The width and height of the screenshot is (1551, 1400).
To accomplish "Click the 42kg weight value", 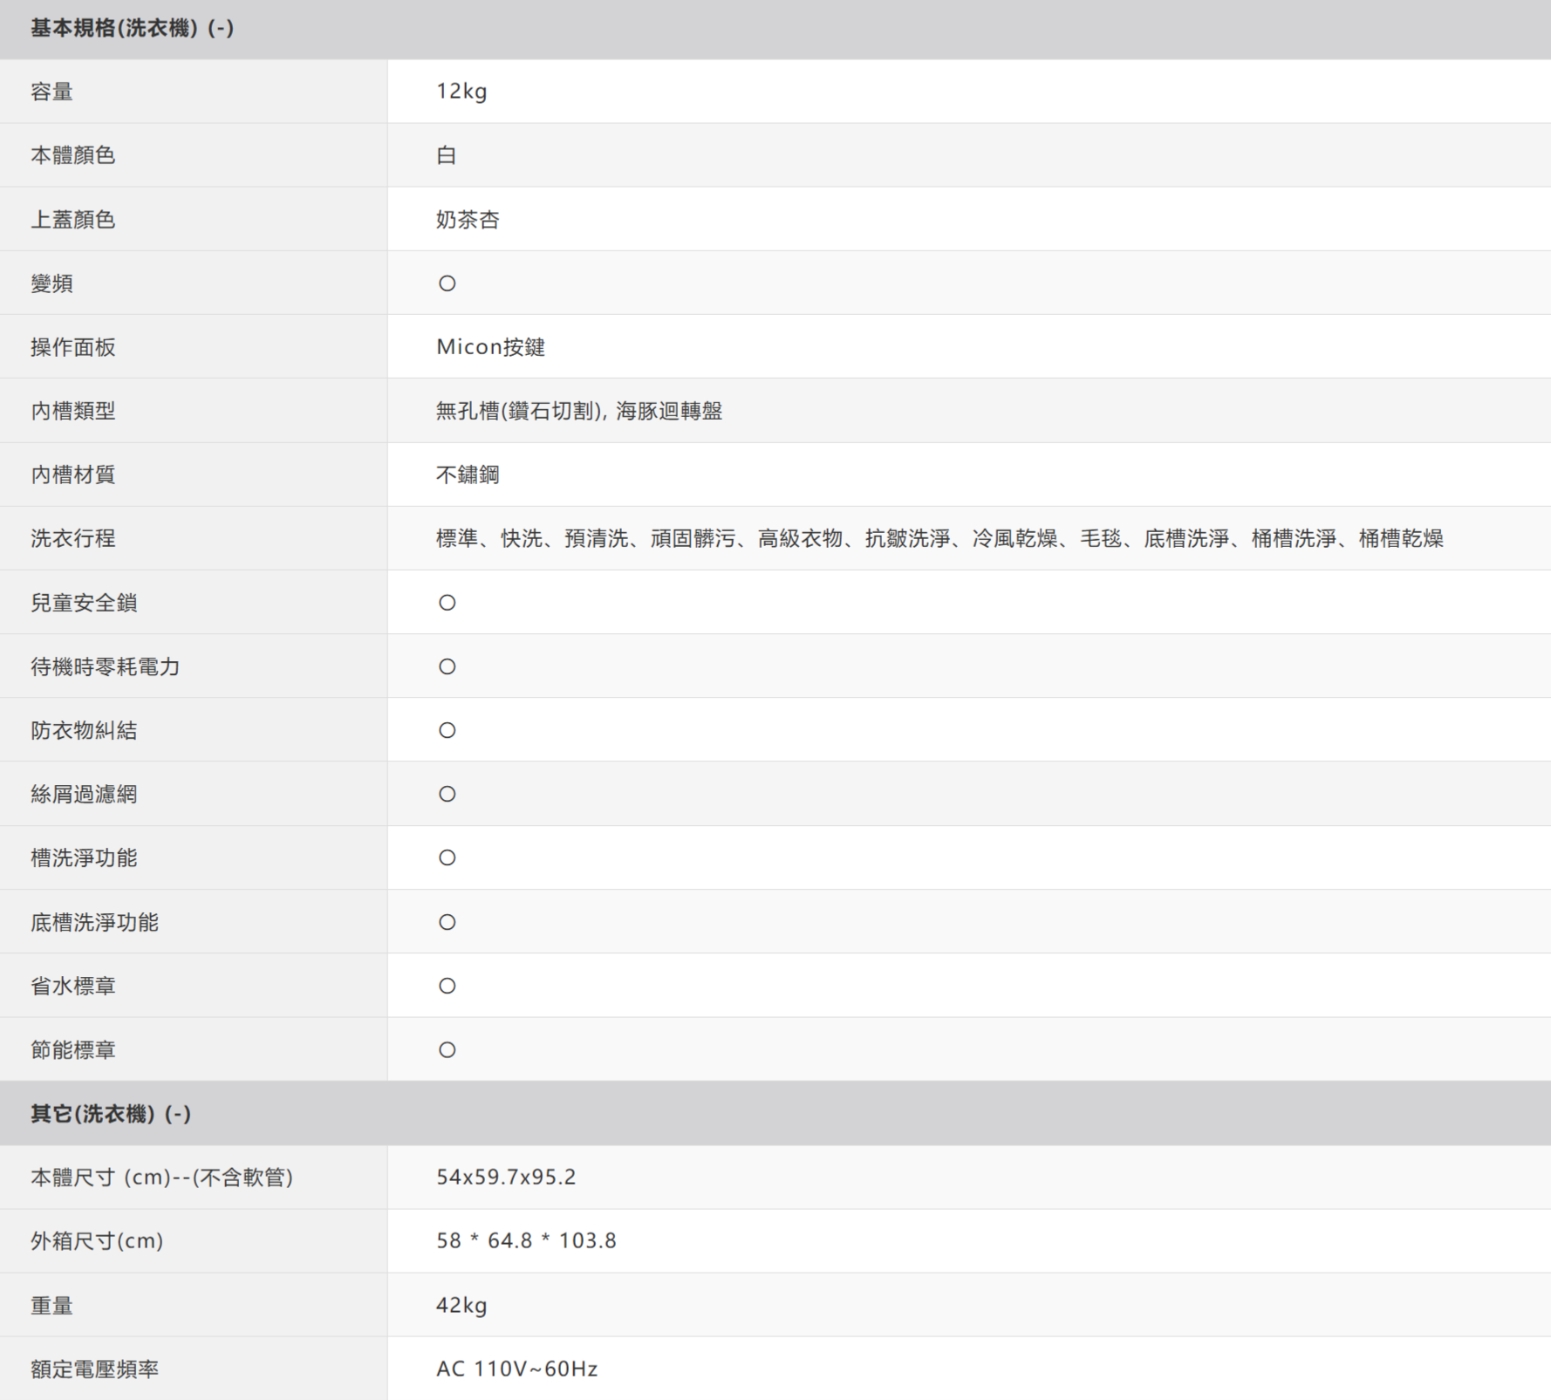I will tap(460, 1305).
